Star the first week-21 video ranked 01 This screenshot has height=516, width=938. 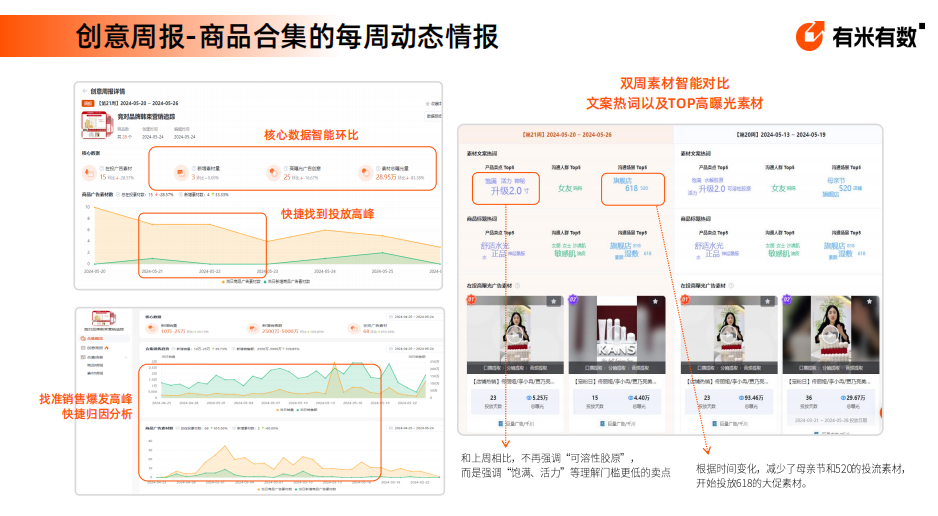click(x=555, y=301)
